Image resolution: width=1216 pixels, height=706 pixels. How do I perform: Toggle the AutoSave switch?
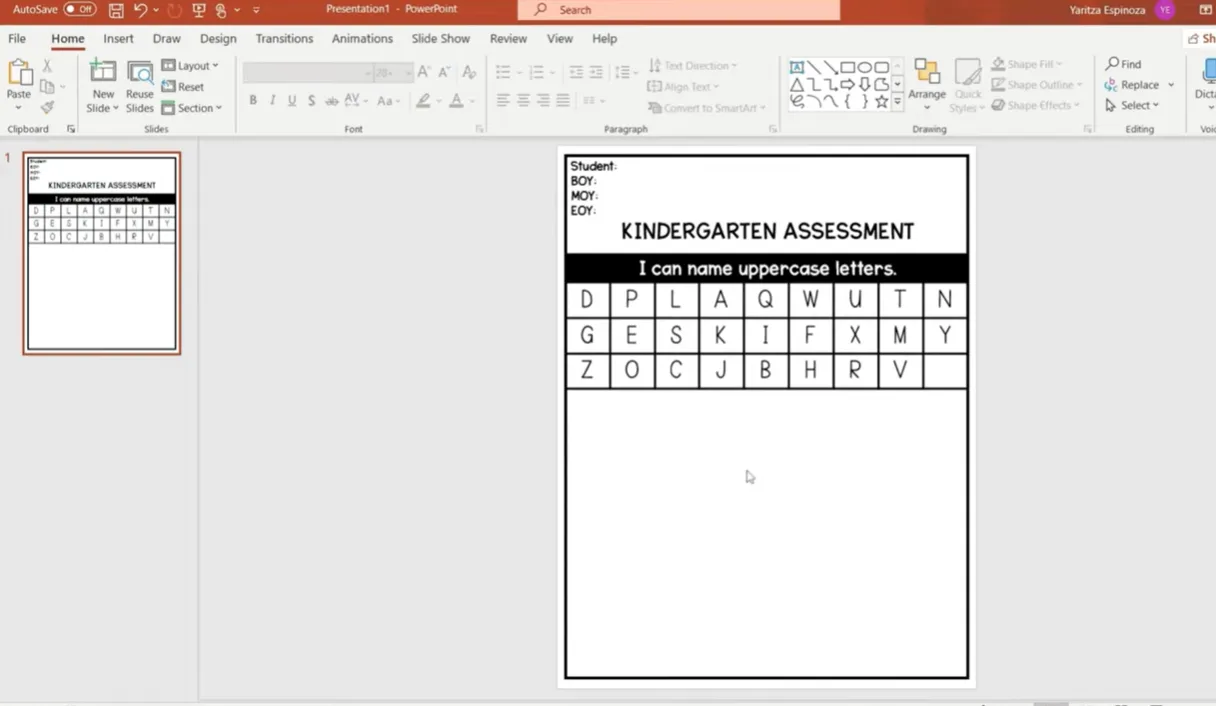click(80, 9)
